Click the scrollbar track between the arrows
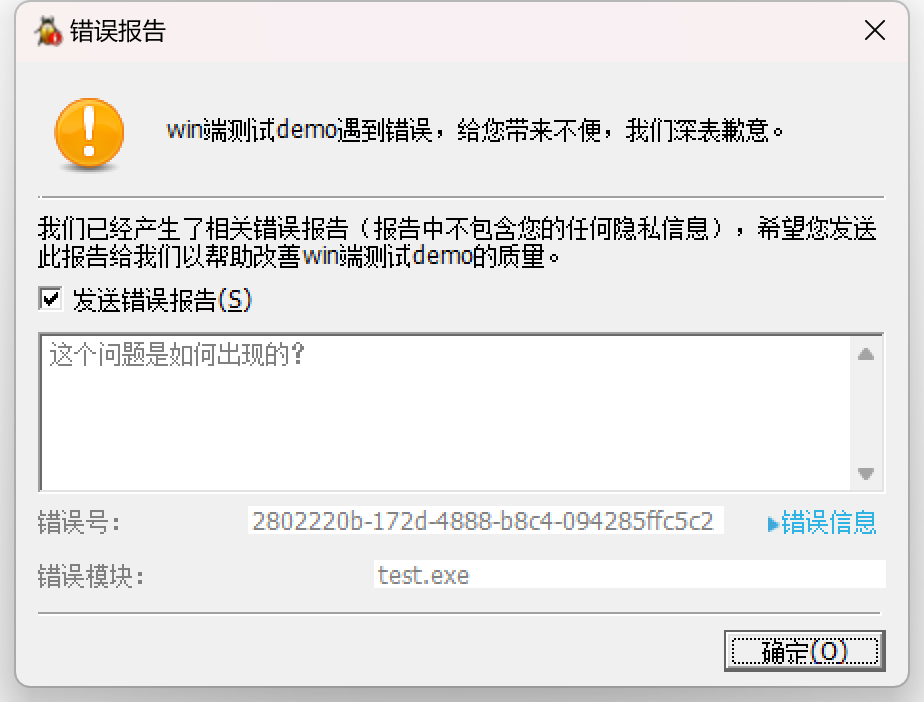 pos(866,413)
